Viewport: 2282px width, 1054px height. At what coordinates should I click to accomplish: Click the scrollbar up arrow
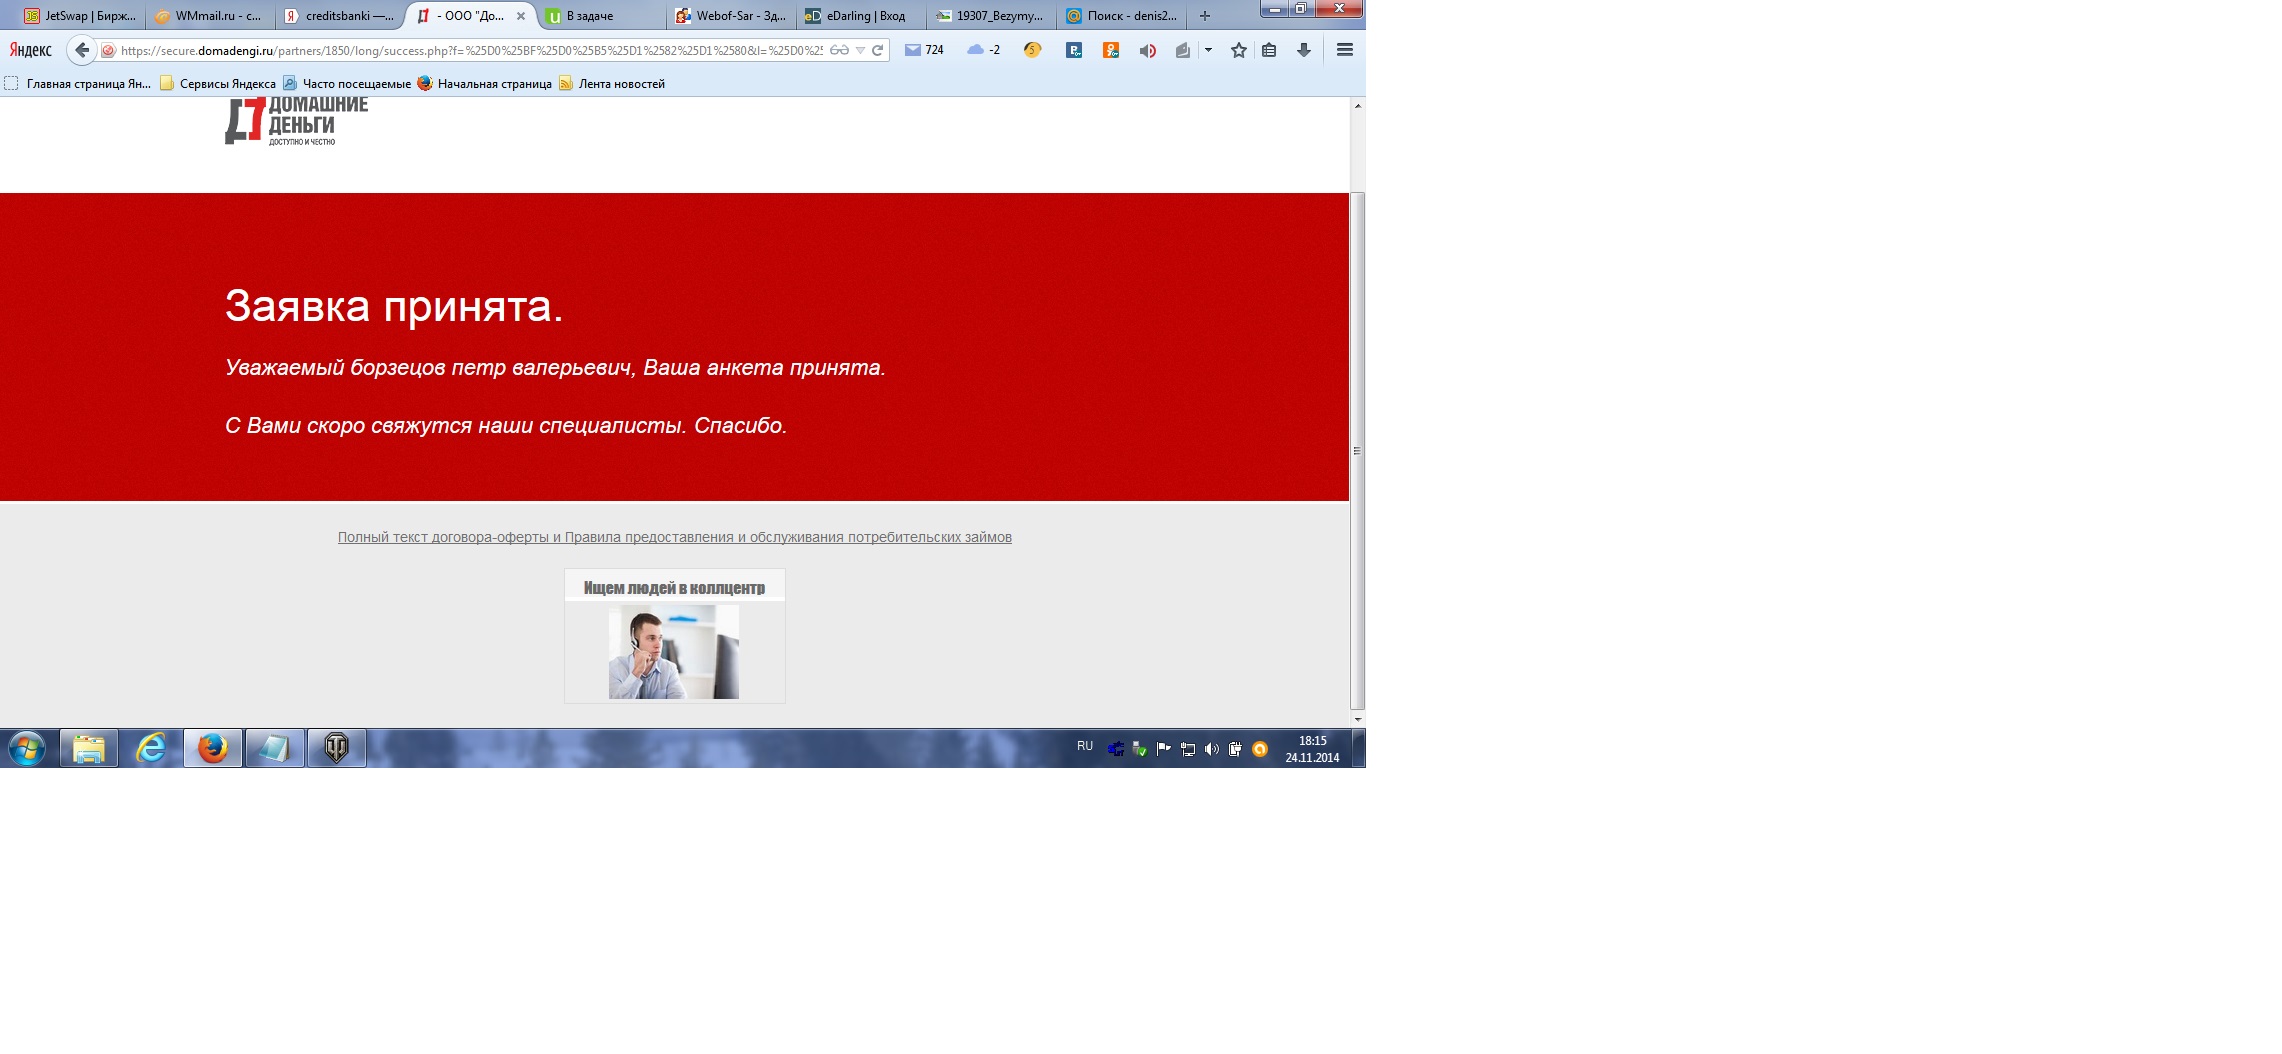(x=1357, y=105)
